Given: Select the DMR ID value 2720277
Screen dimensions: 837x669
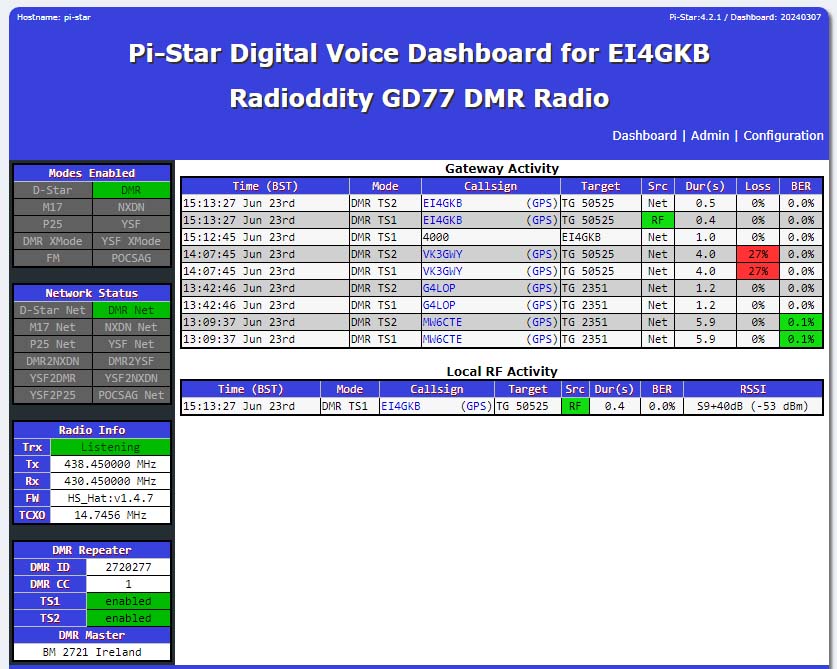Looking at the screenshot, I should [x=129, y=568].
